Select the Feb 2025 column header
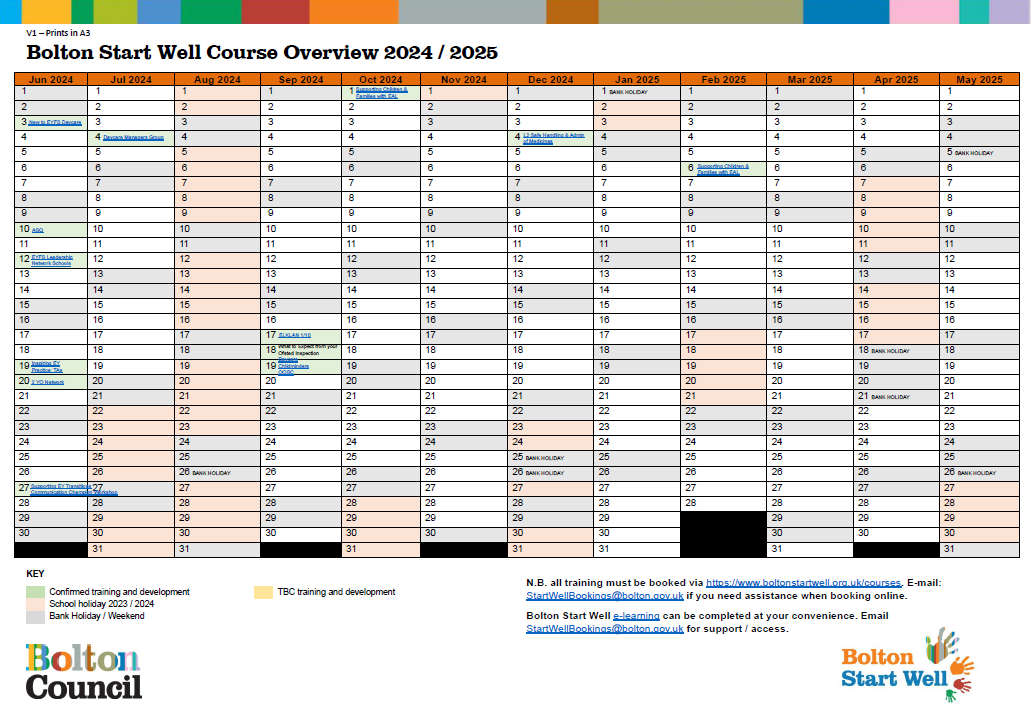1031x724 pixels. click(723, 79)
